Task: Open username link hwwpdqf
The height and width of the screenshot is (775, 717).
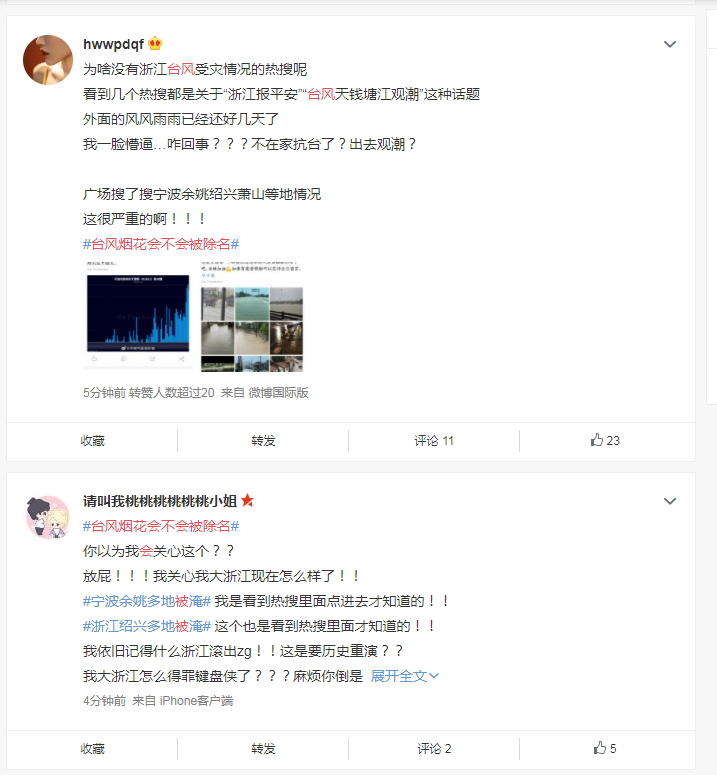Action: point(114,44)
